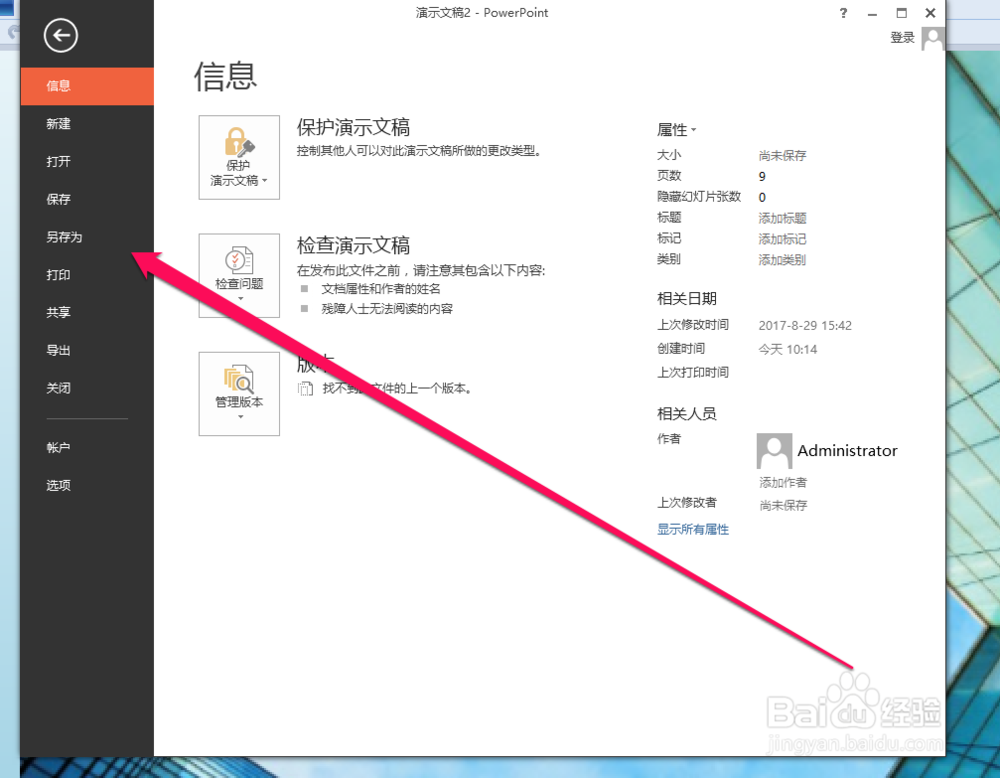Minimize the PowerPoint window
This screenshot has width=1000, height=778.
pyautogui.click(x=872, y=13)
